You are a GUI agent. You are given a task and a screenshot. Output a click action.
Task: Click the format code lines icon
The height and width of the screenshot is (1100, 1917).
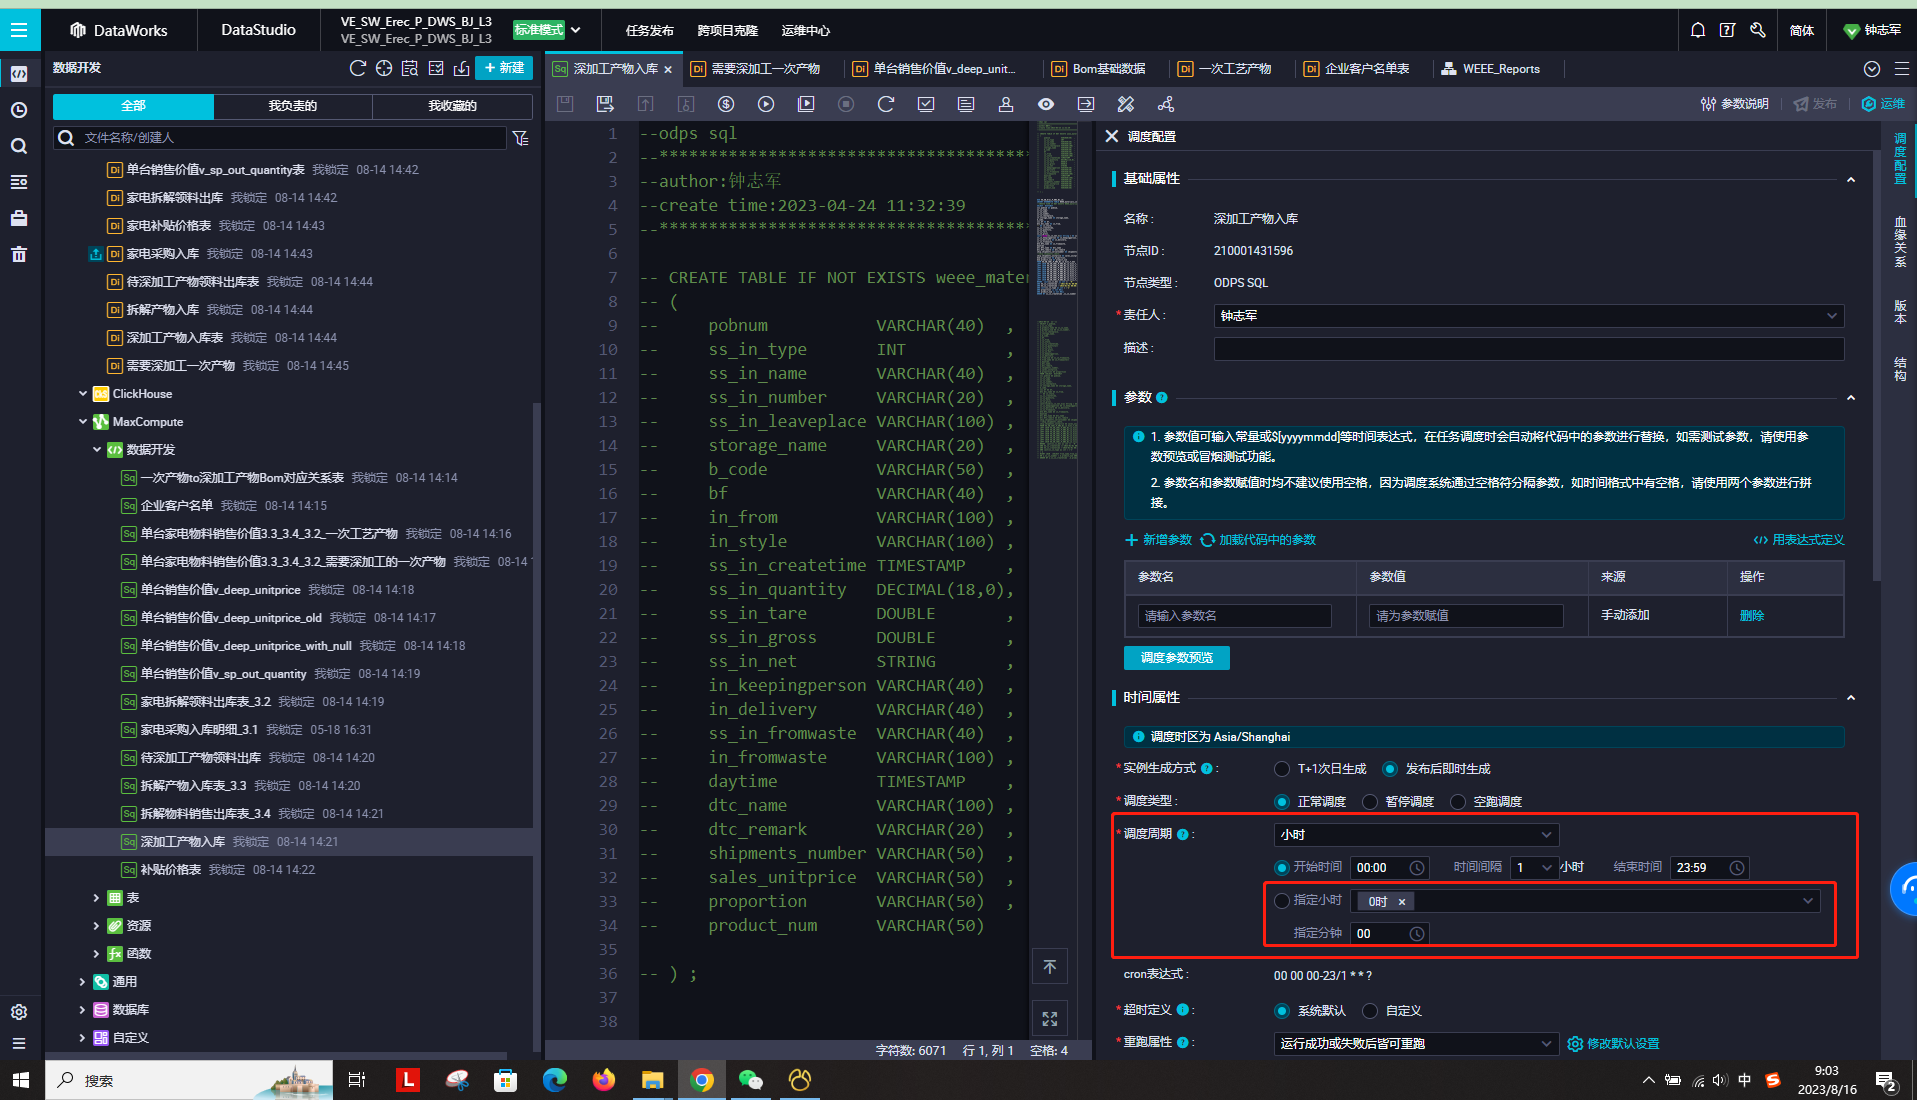click(966, 104)
